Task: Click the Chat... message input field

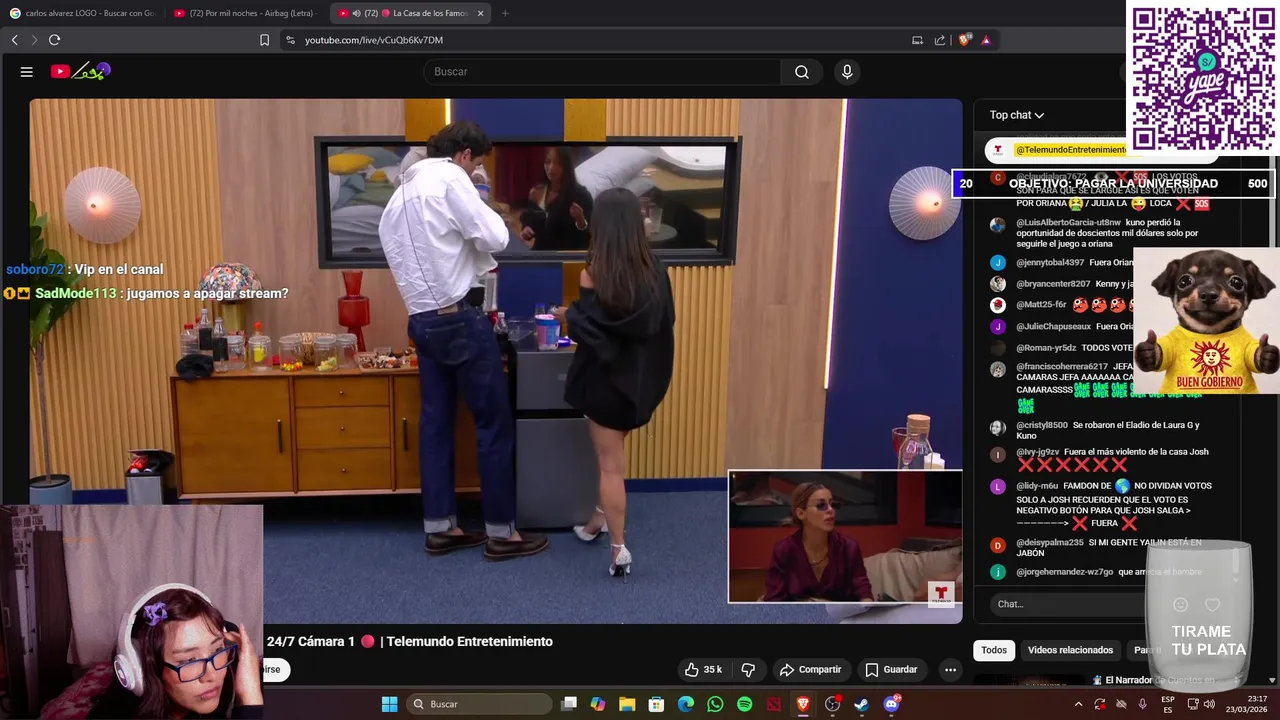Action: (1065, 604)
